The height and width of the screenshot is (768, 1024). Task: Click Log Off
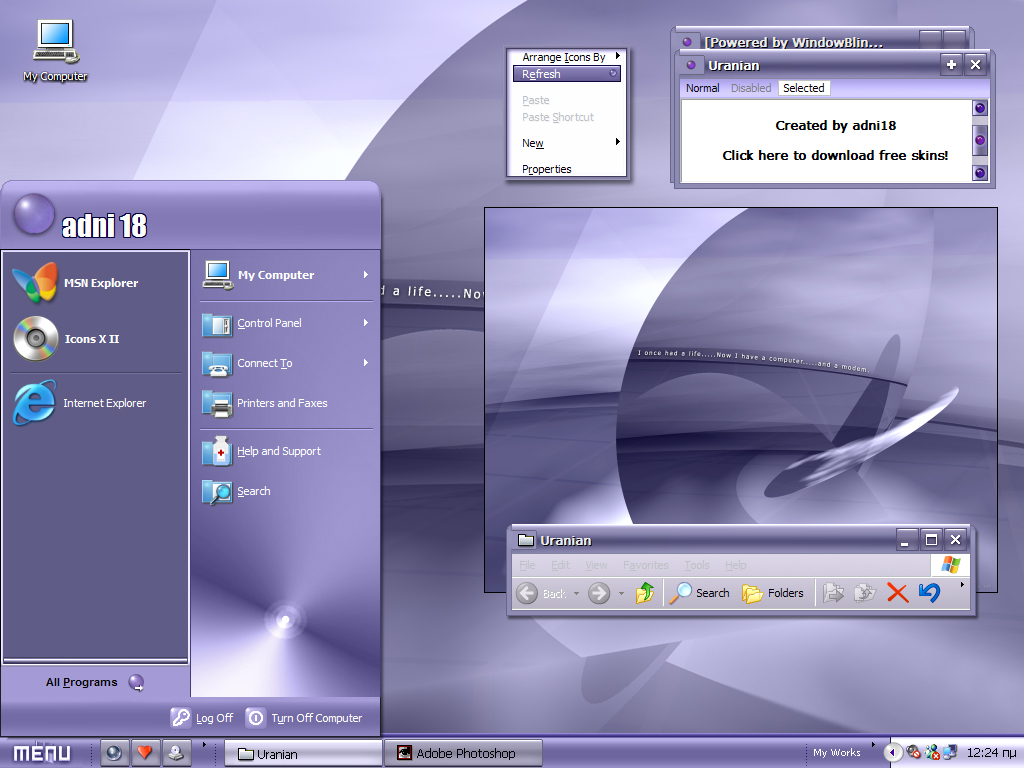click(x=202, y=718)
